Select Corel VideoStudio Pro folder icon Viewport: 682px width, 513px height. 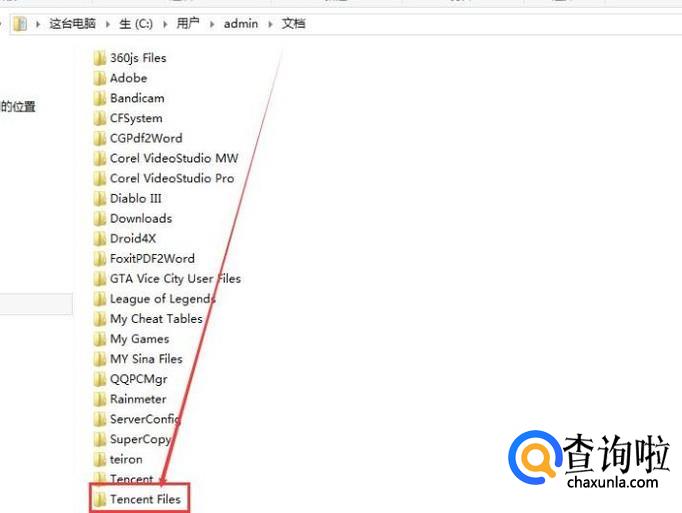tap(100, 178)
